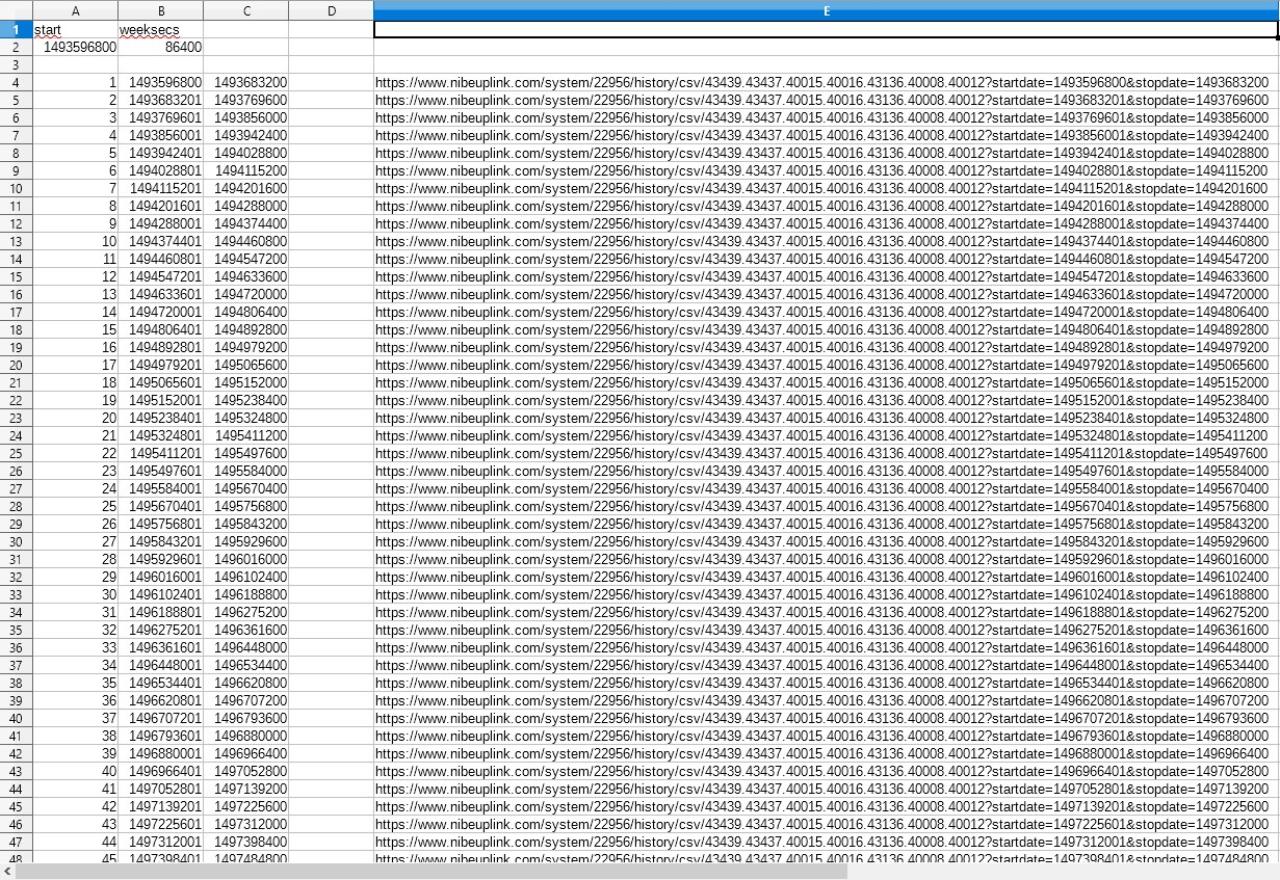
Task: Click cell with value 86400
Action: [x=161, y=47]
